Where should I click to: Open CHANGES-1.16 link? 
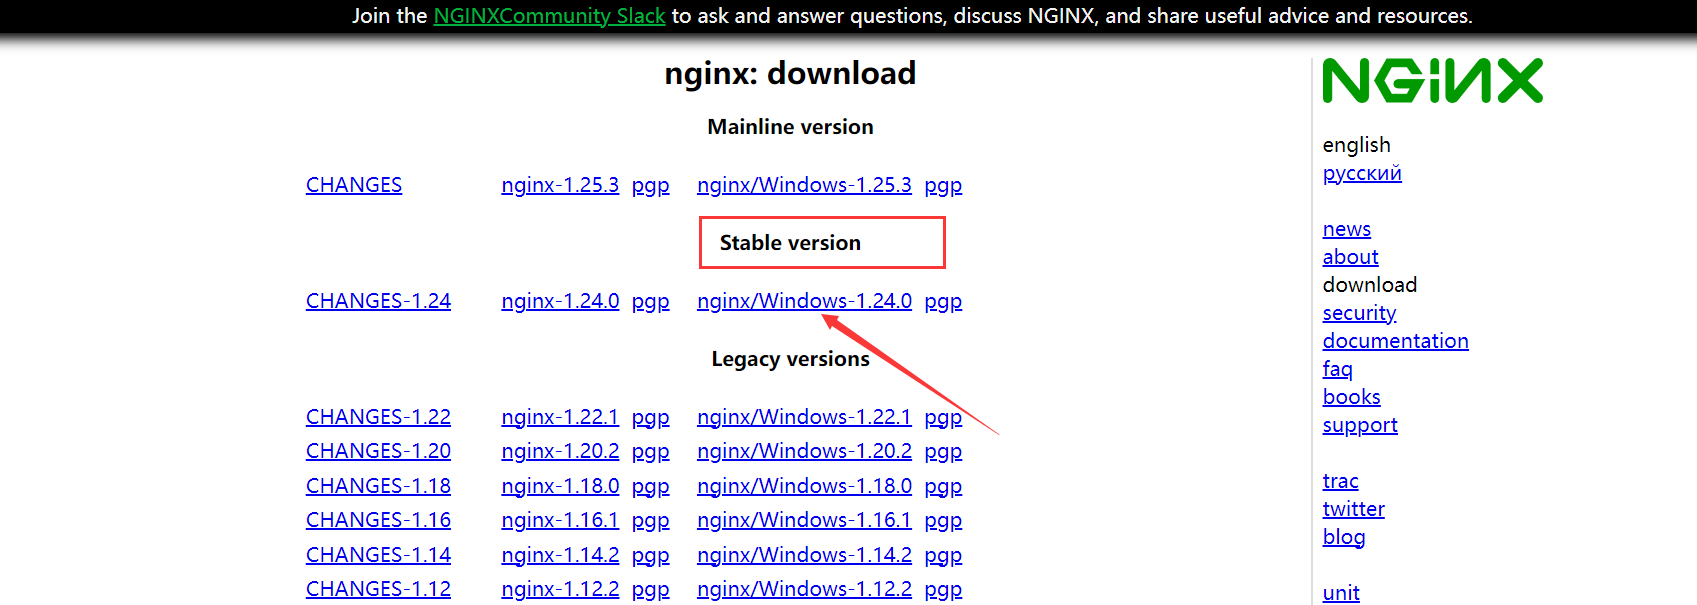tap(378, 520)
